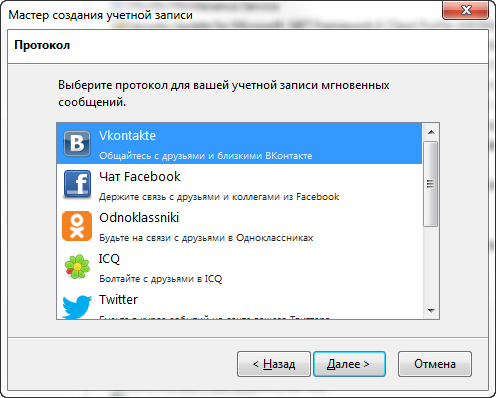Click description 'Общайтесь с друзьями и близкими ВКонтакте'
Image resolution: width=496 pixels, height=398 pixels.
(x=206, y=156)
